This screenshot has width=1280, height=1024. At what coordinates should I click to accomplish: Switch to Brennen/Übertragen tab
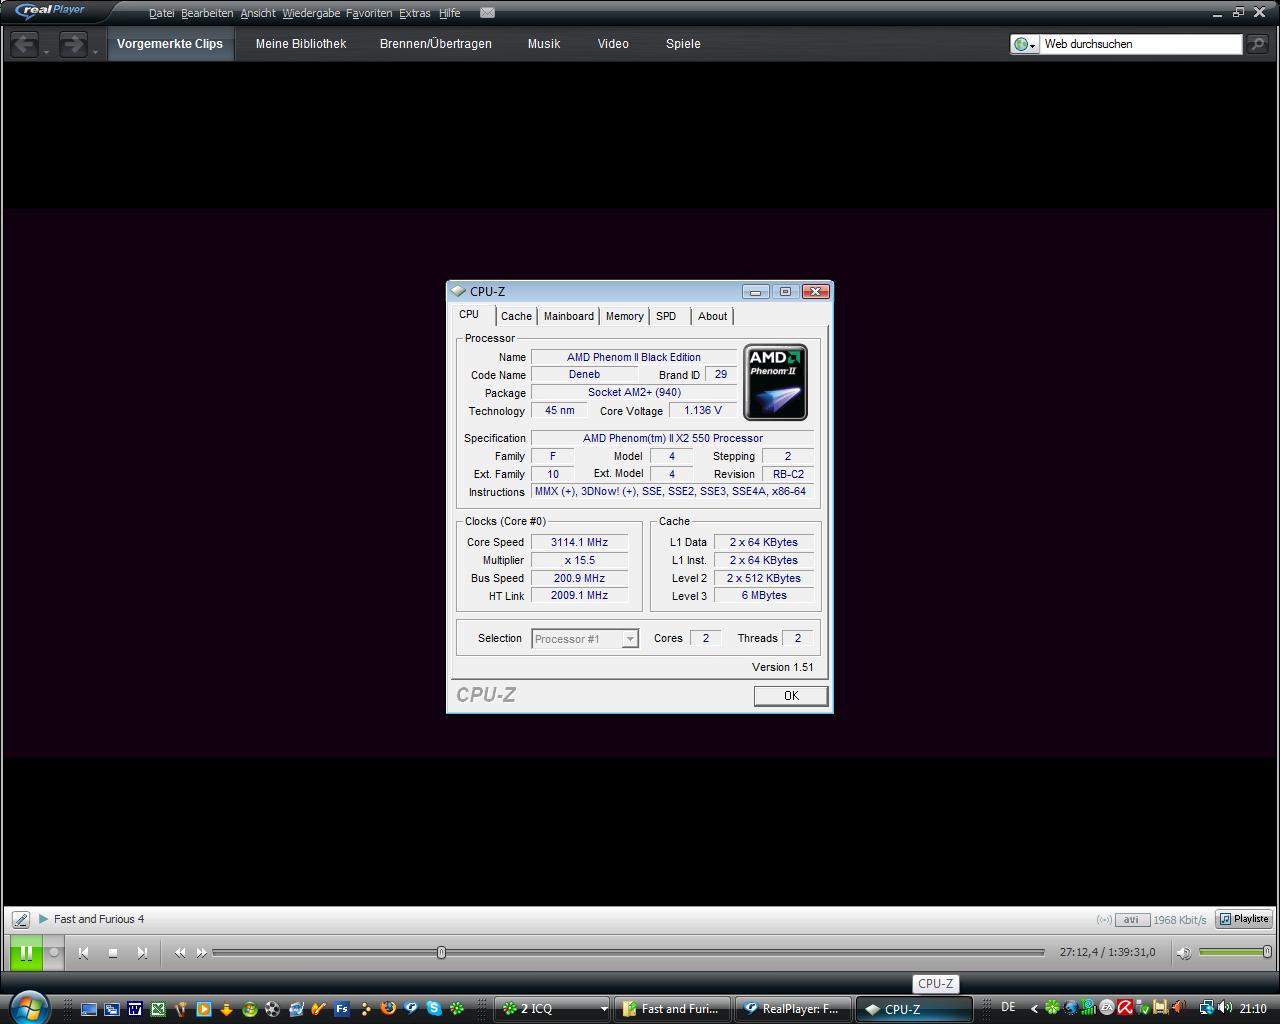point(436,44)
